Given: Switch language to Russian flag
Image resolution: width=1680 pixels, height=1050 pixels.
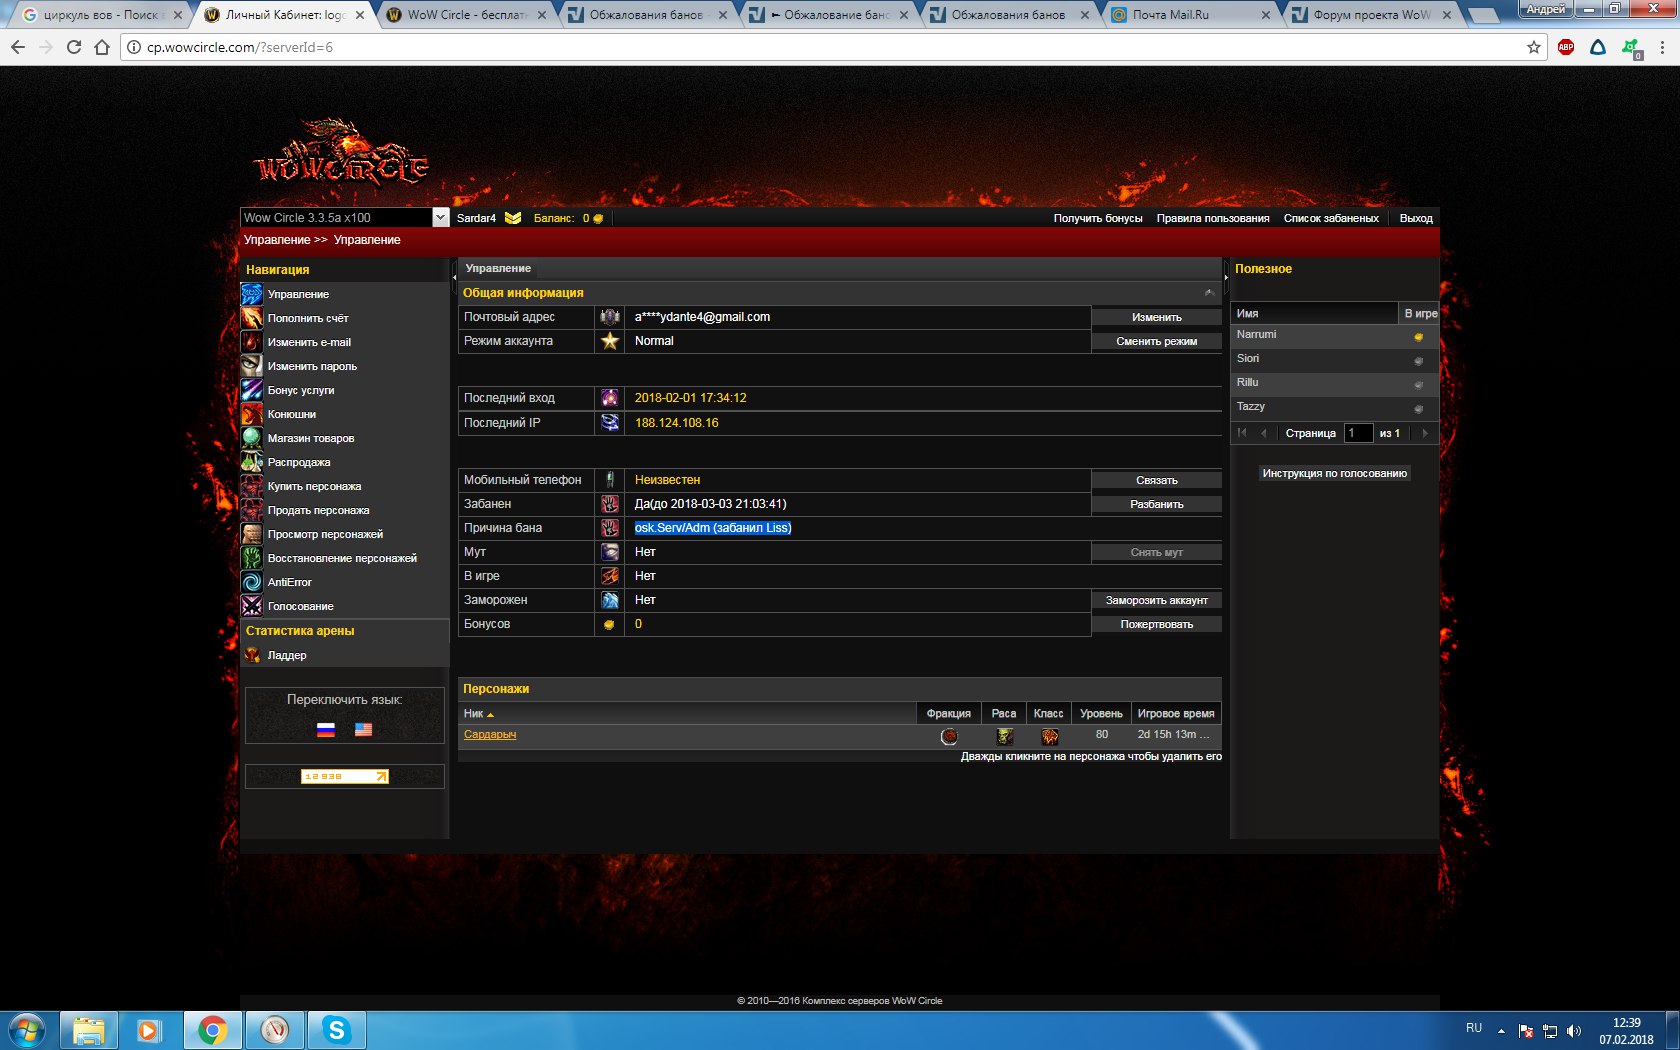Looking at the screenshot, I should [326, 730].
